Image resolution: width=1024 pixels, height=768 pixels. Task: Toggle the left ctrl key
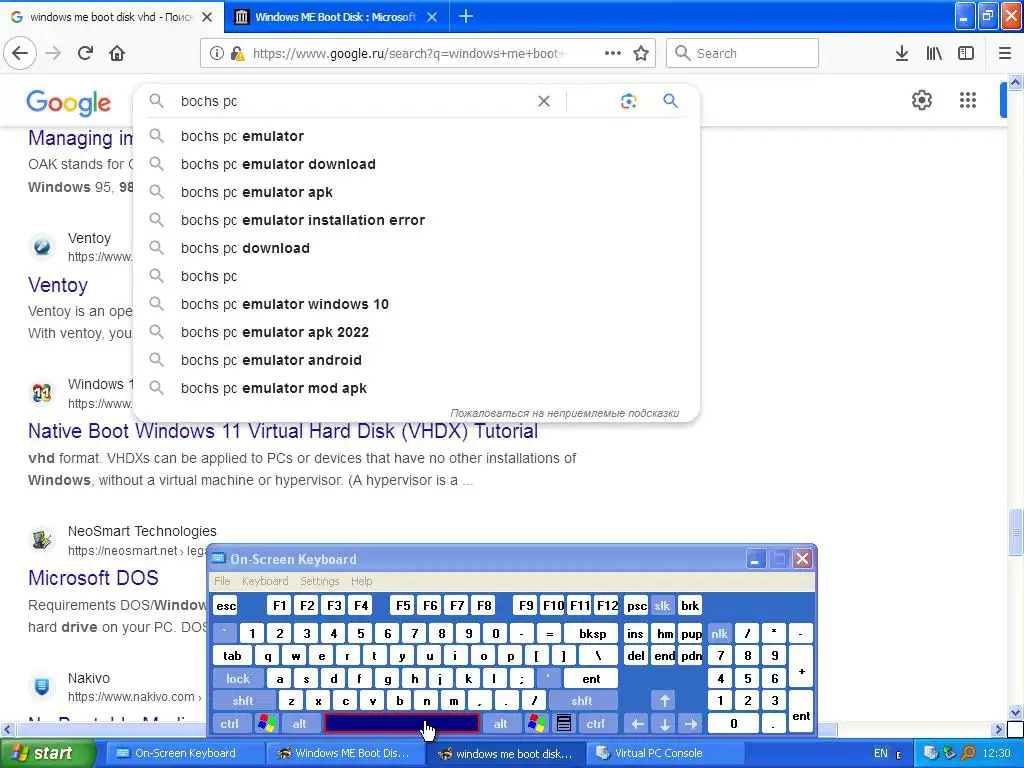[229, 724]
